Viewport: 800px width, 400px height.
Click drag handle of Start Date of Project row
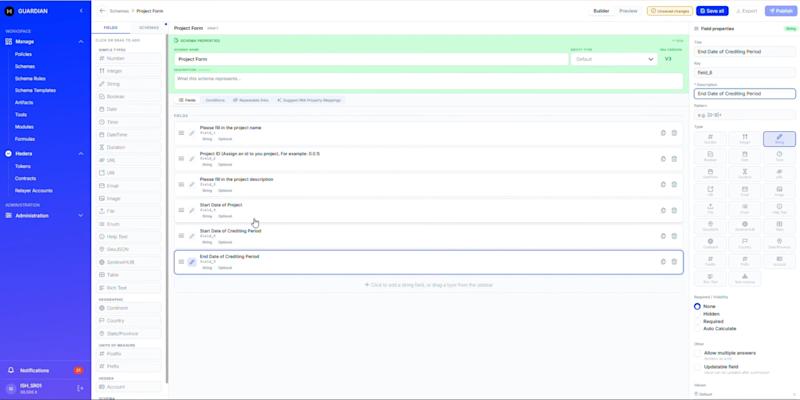pyautogui.click(x=181, y=210)
